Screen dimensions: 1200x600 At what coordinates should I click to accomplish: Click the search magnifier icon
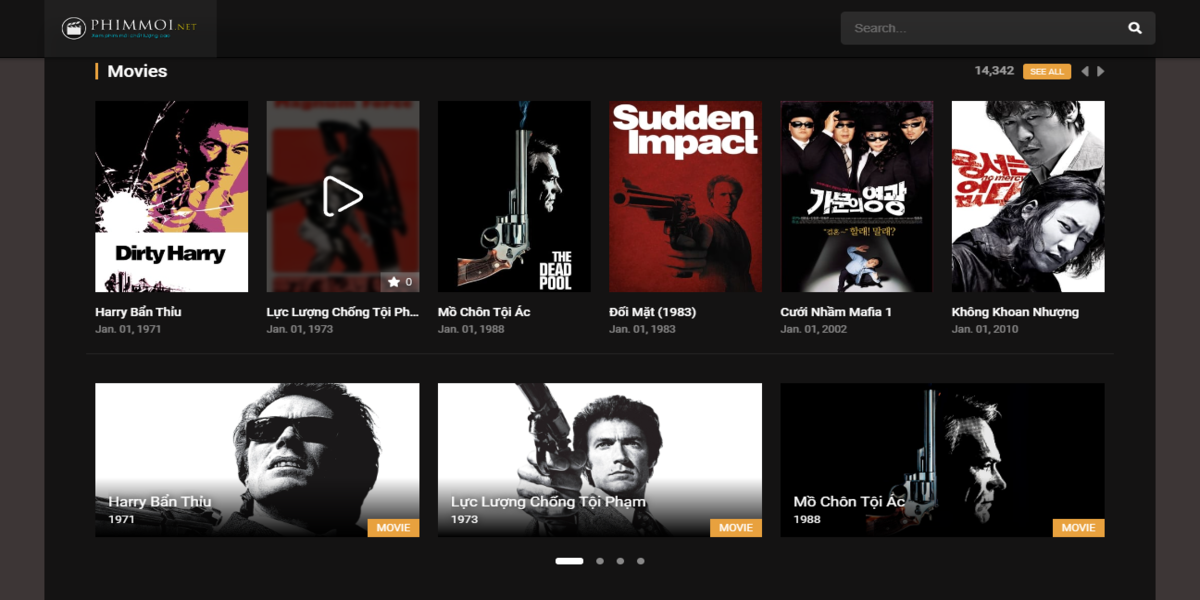(x=1134, y=28)
